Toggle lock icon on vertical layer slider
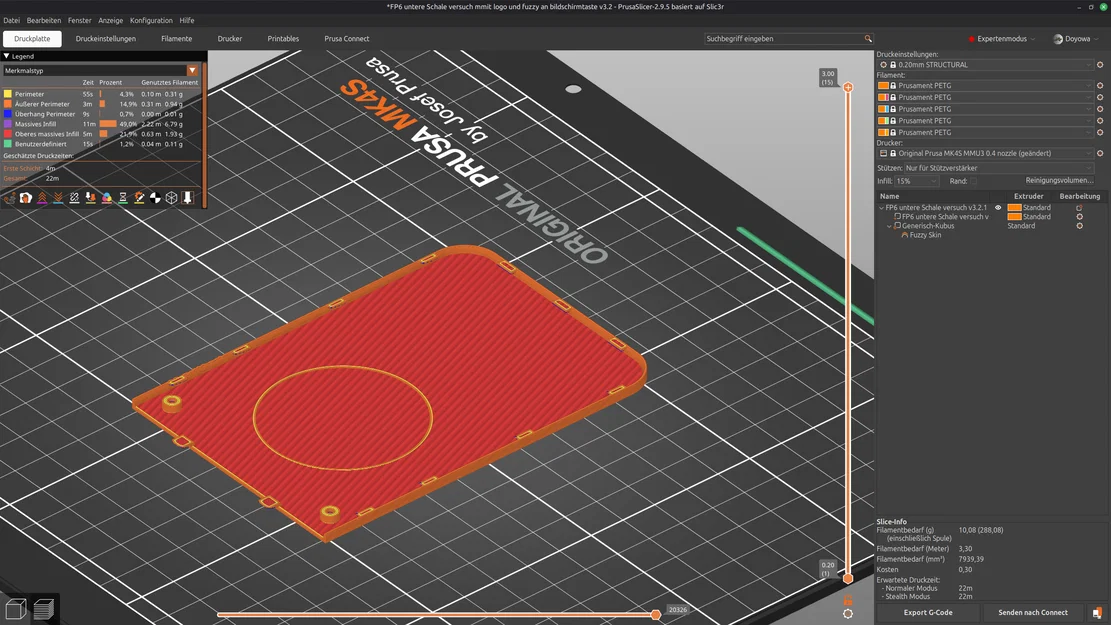Viewport: 1111px width, 625px height. click(x=848, y=600)
